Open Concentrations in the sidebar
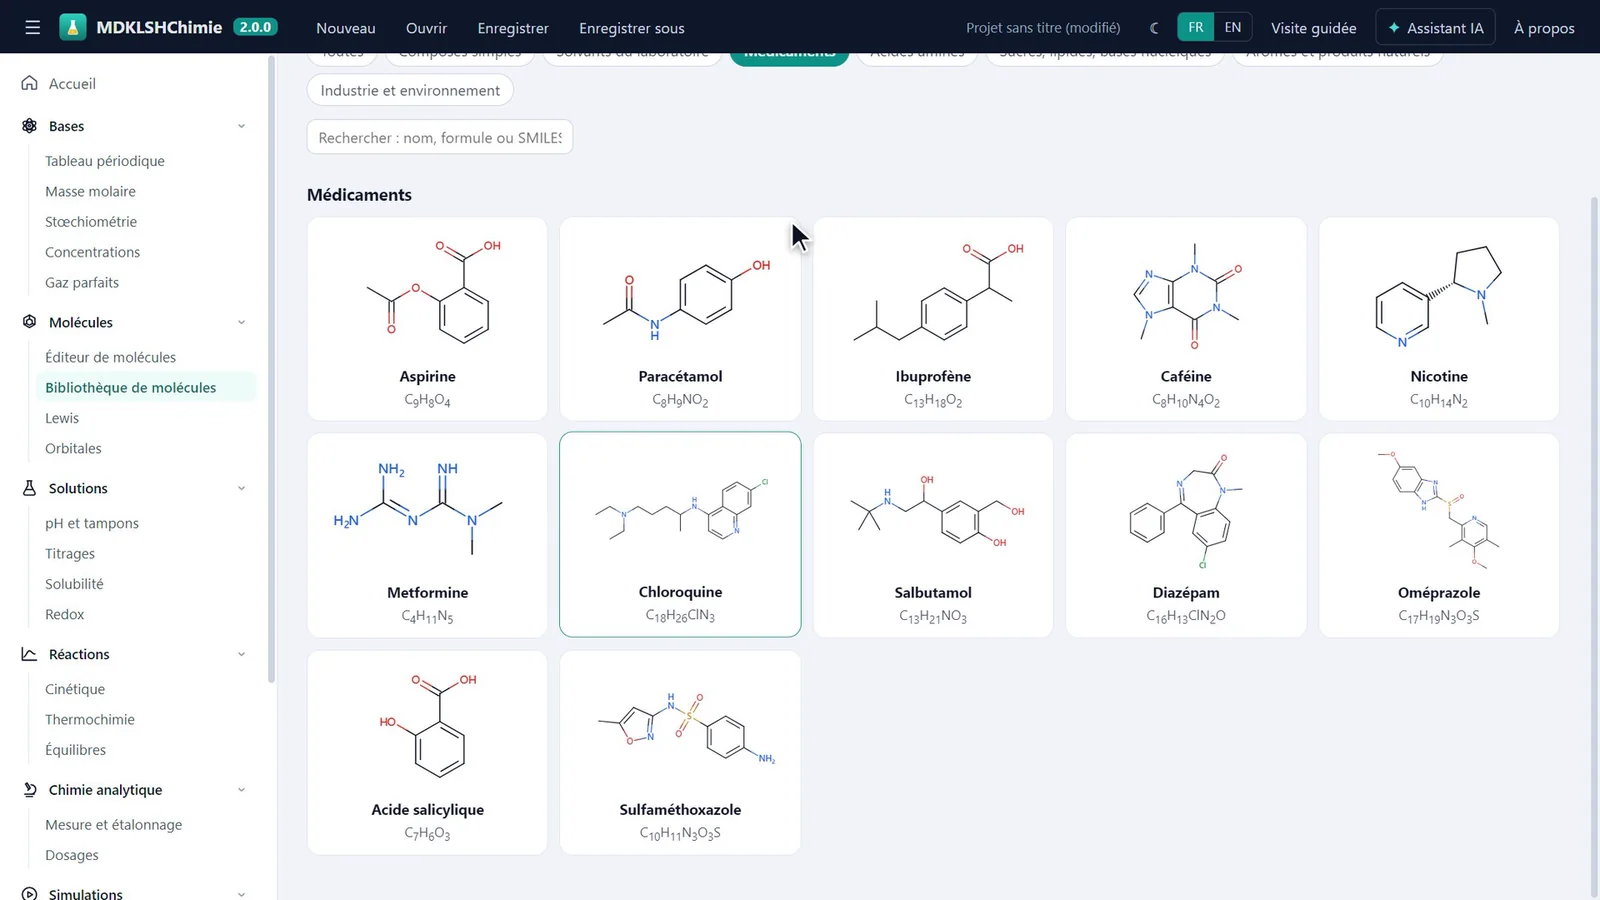This screenshot has width=1600, height=900. point(92,252)
